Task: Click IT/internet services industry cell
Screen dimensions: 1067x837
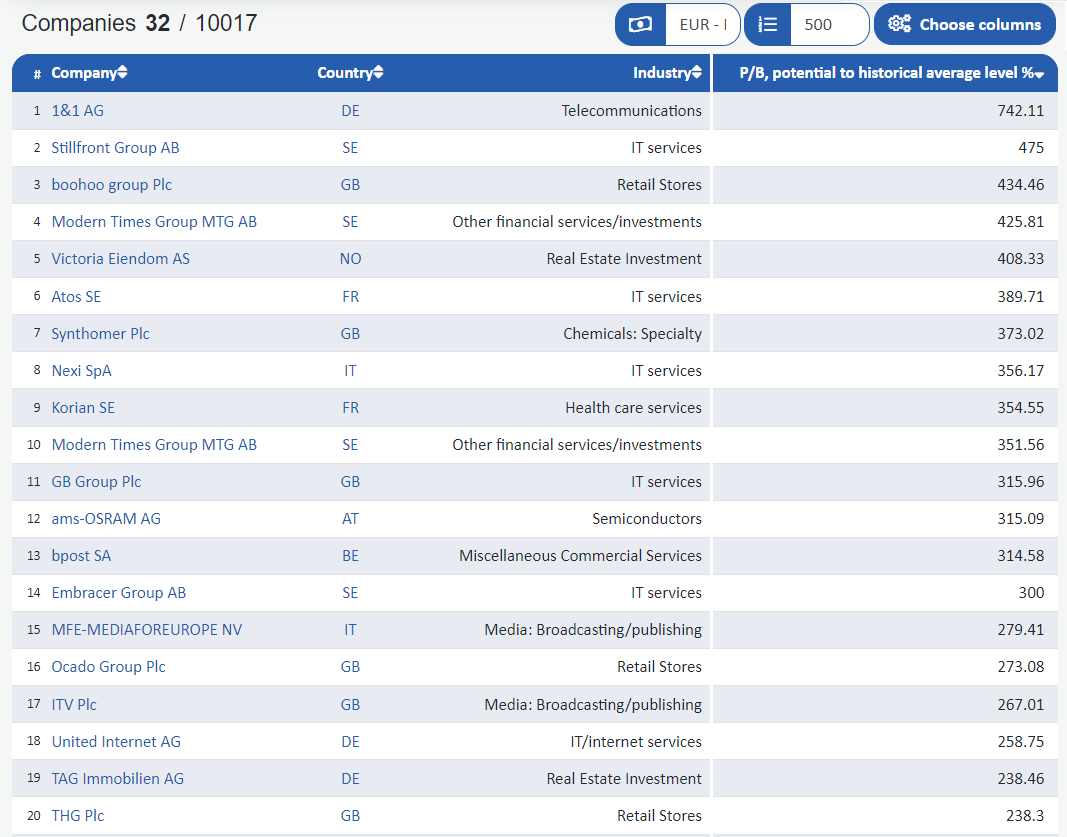Action: pos(636,742)
